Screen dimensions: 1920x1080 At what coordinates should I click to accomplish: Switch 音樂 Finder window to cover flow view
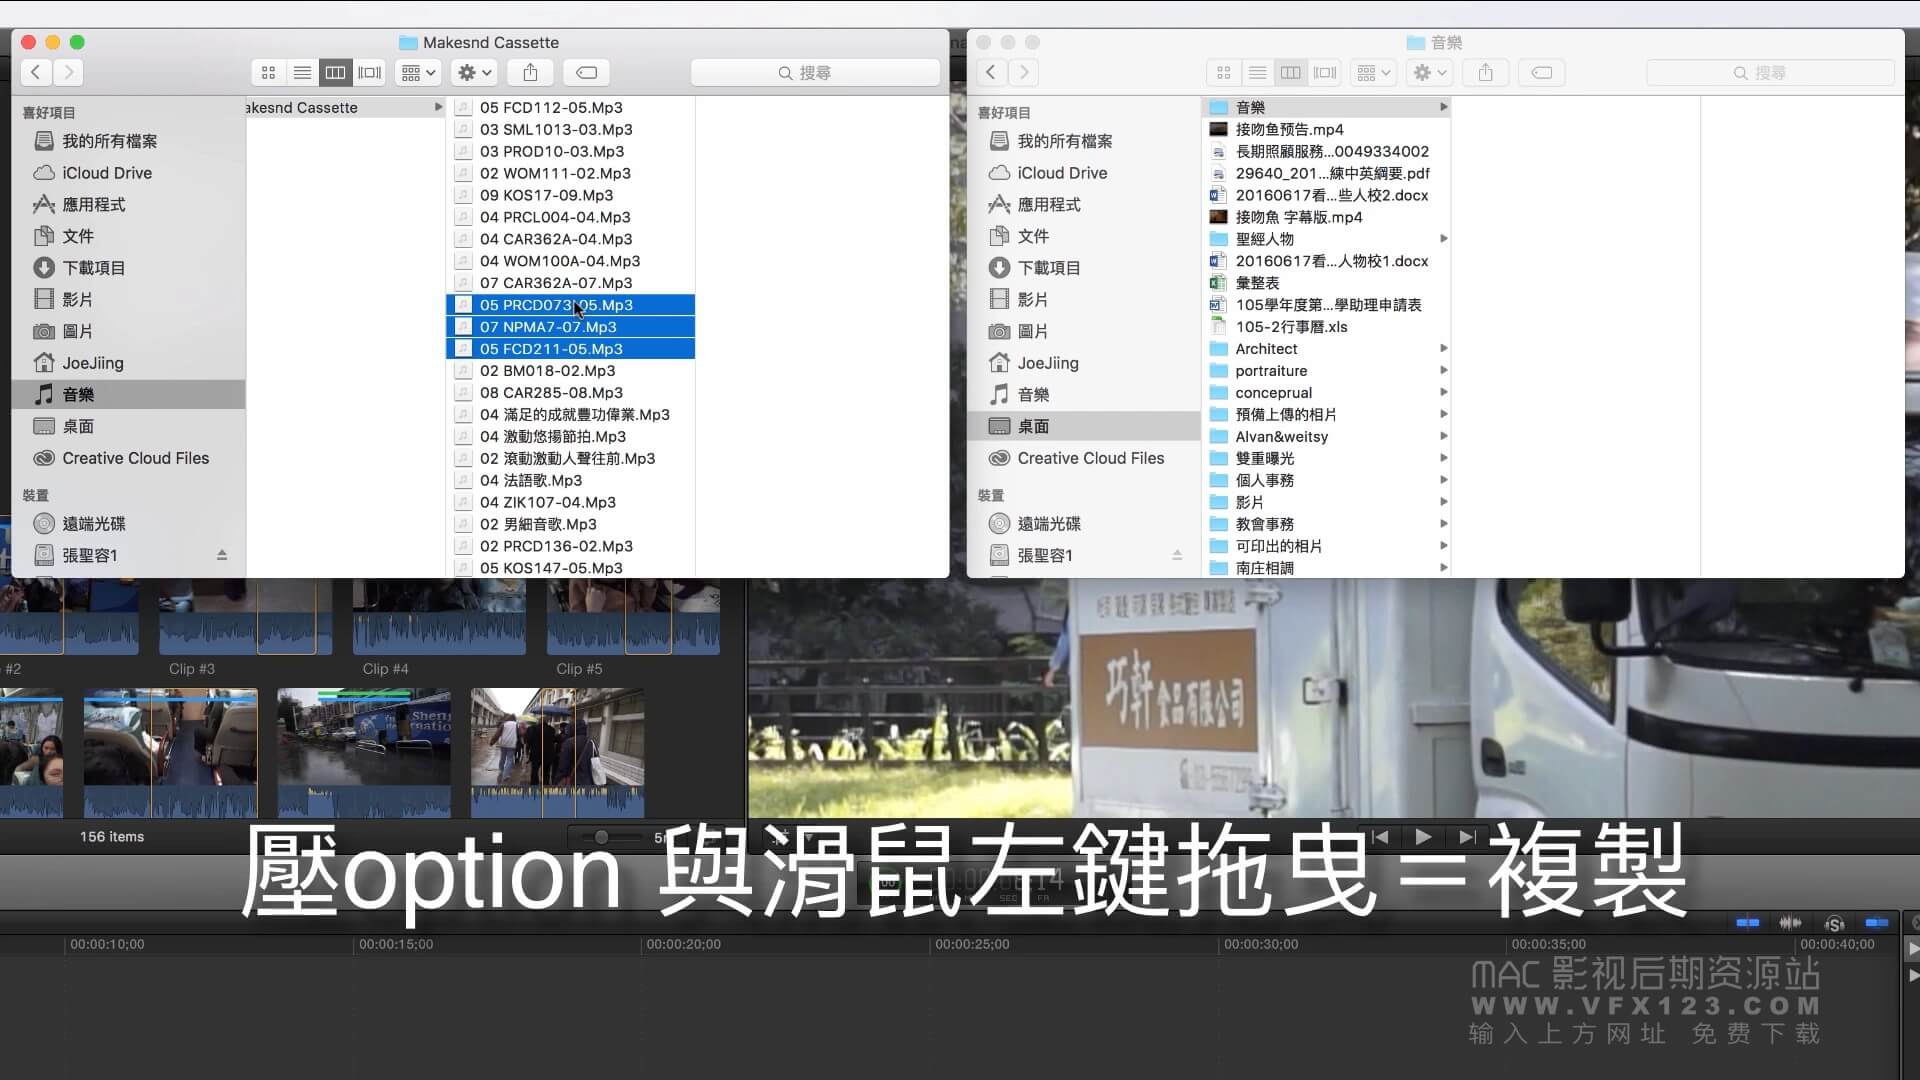1325,72
